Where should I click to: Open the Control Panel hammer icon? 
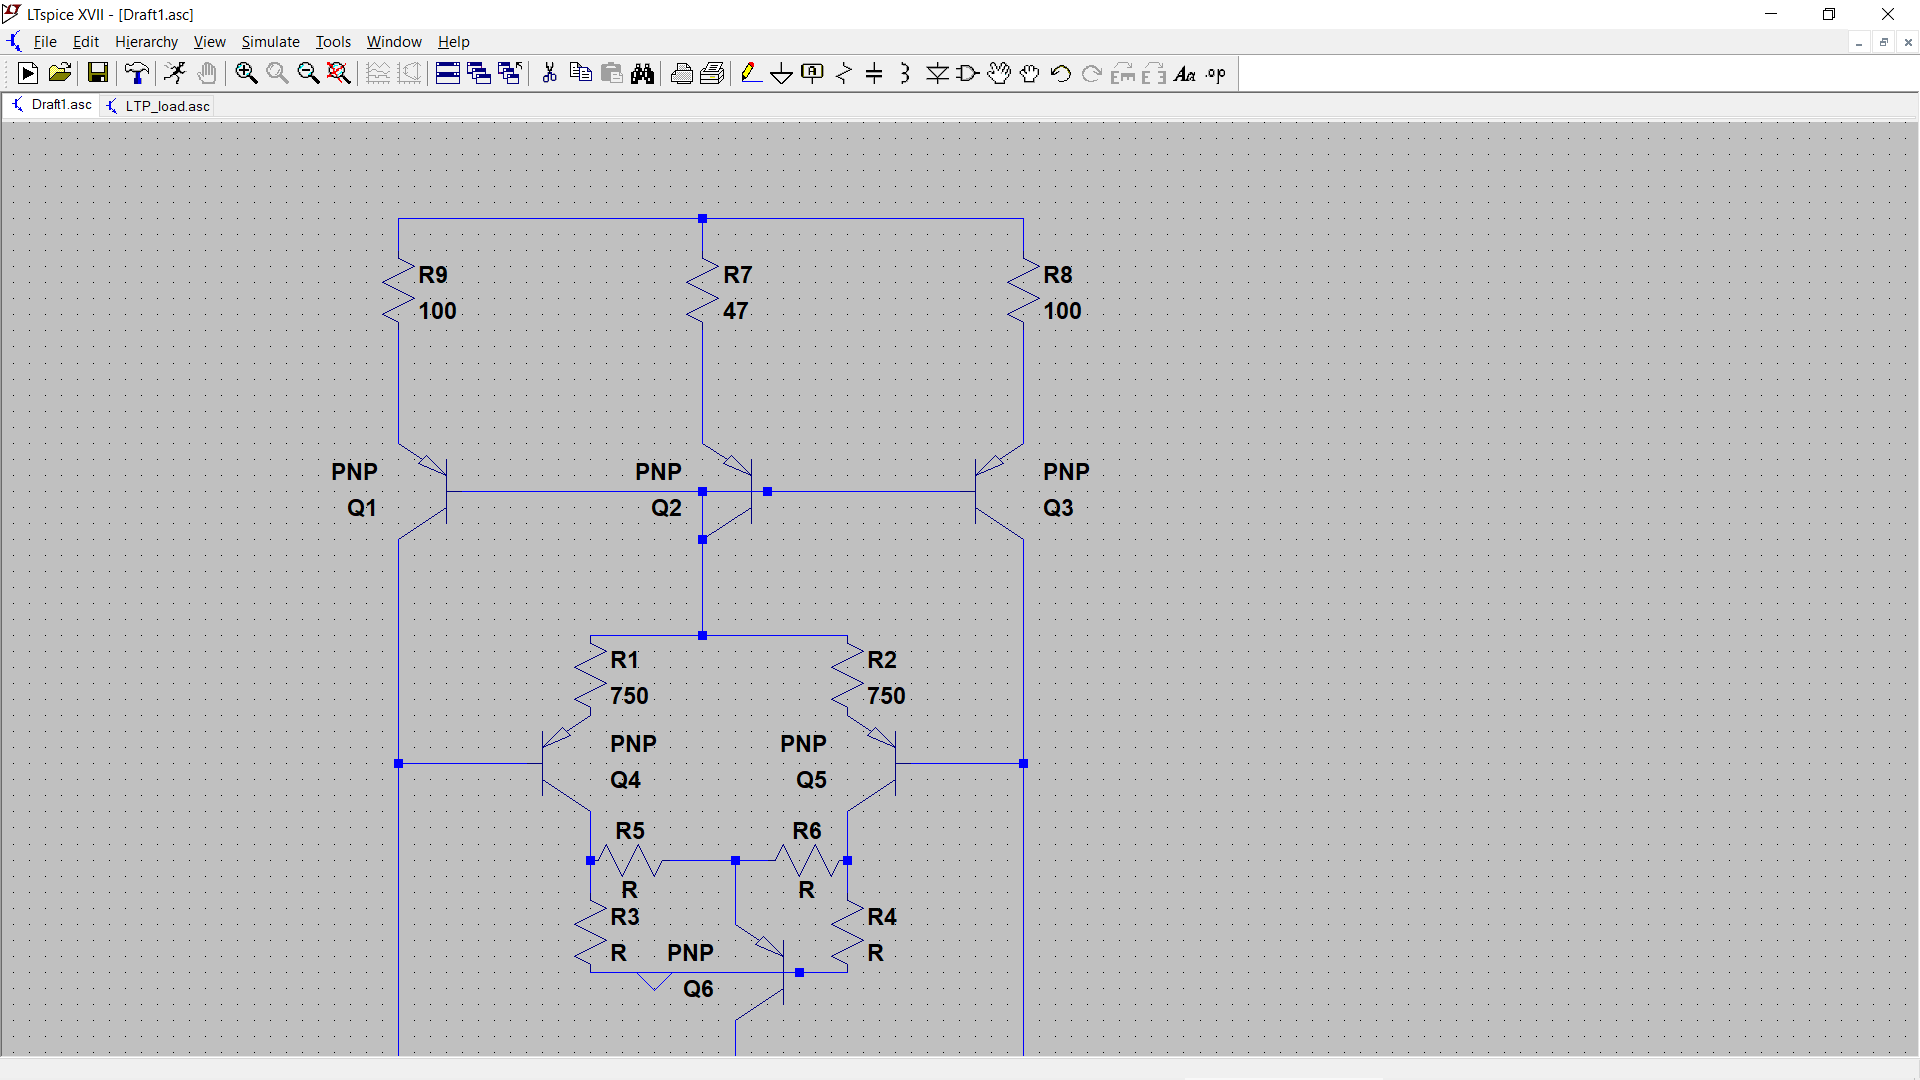point(136,73)
